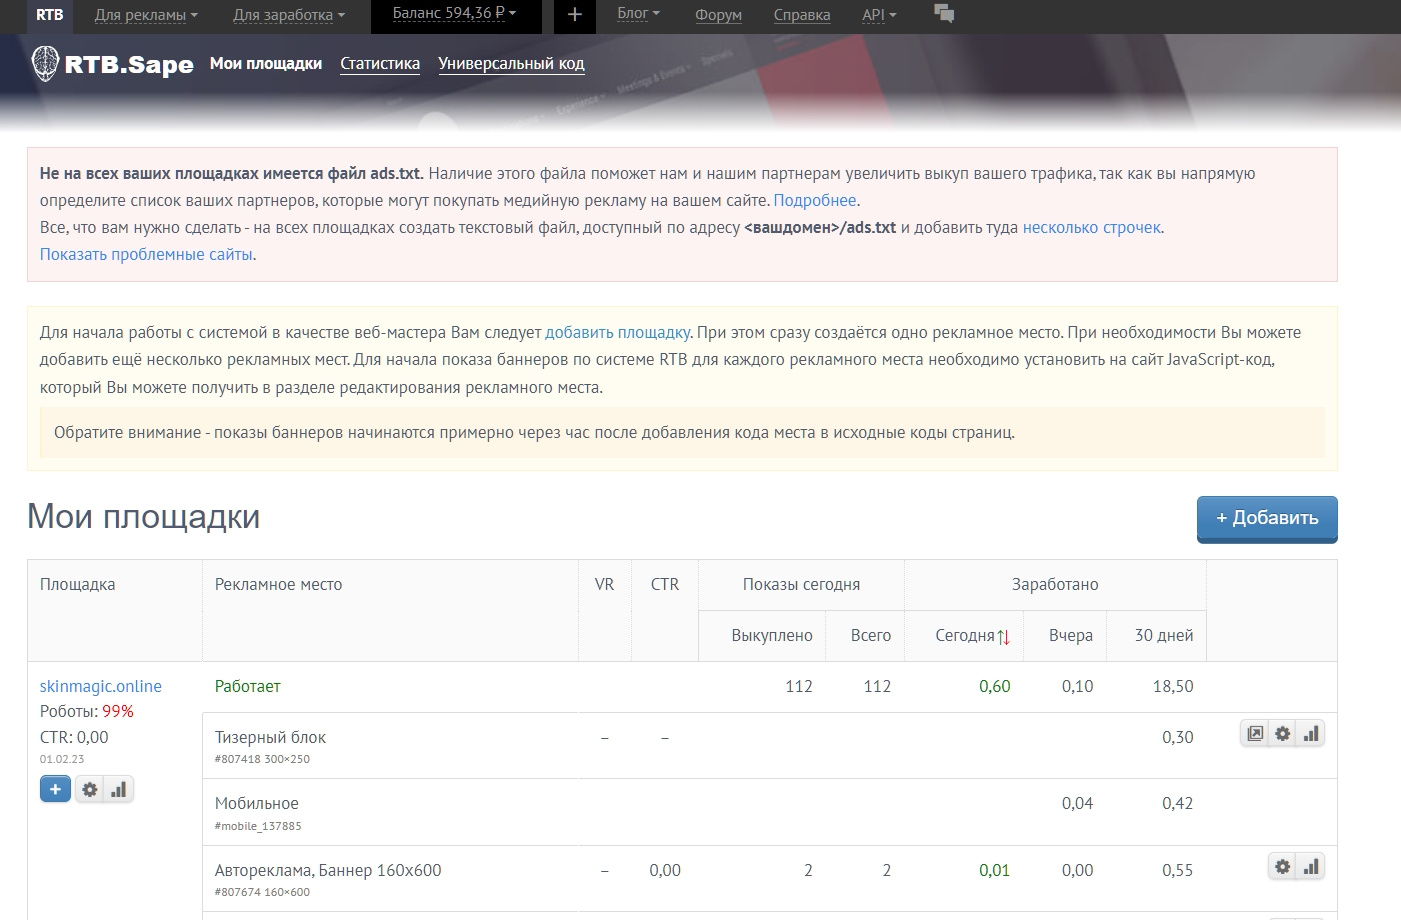Open the Универсальный код tab

tap(511, 64)
